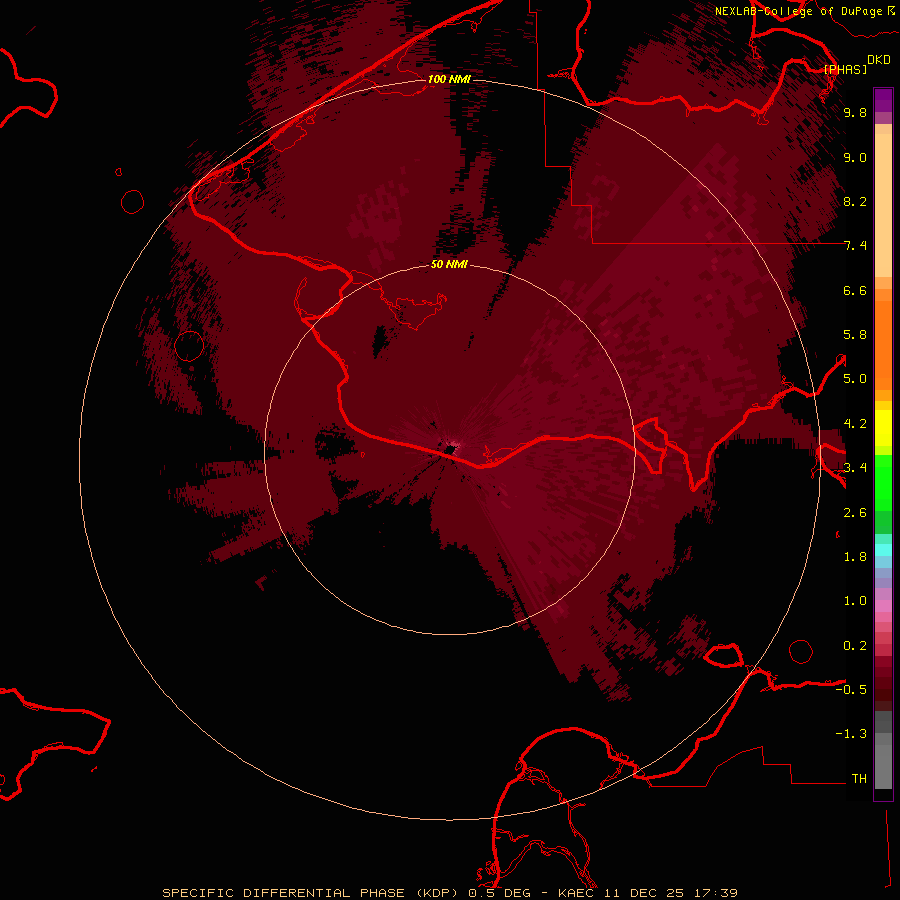This screenshot has height=900, width=900.
Task: Click the 1.8 value on the color scale
Action: pyautogui.click(x=855, y=557)
